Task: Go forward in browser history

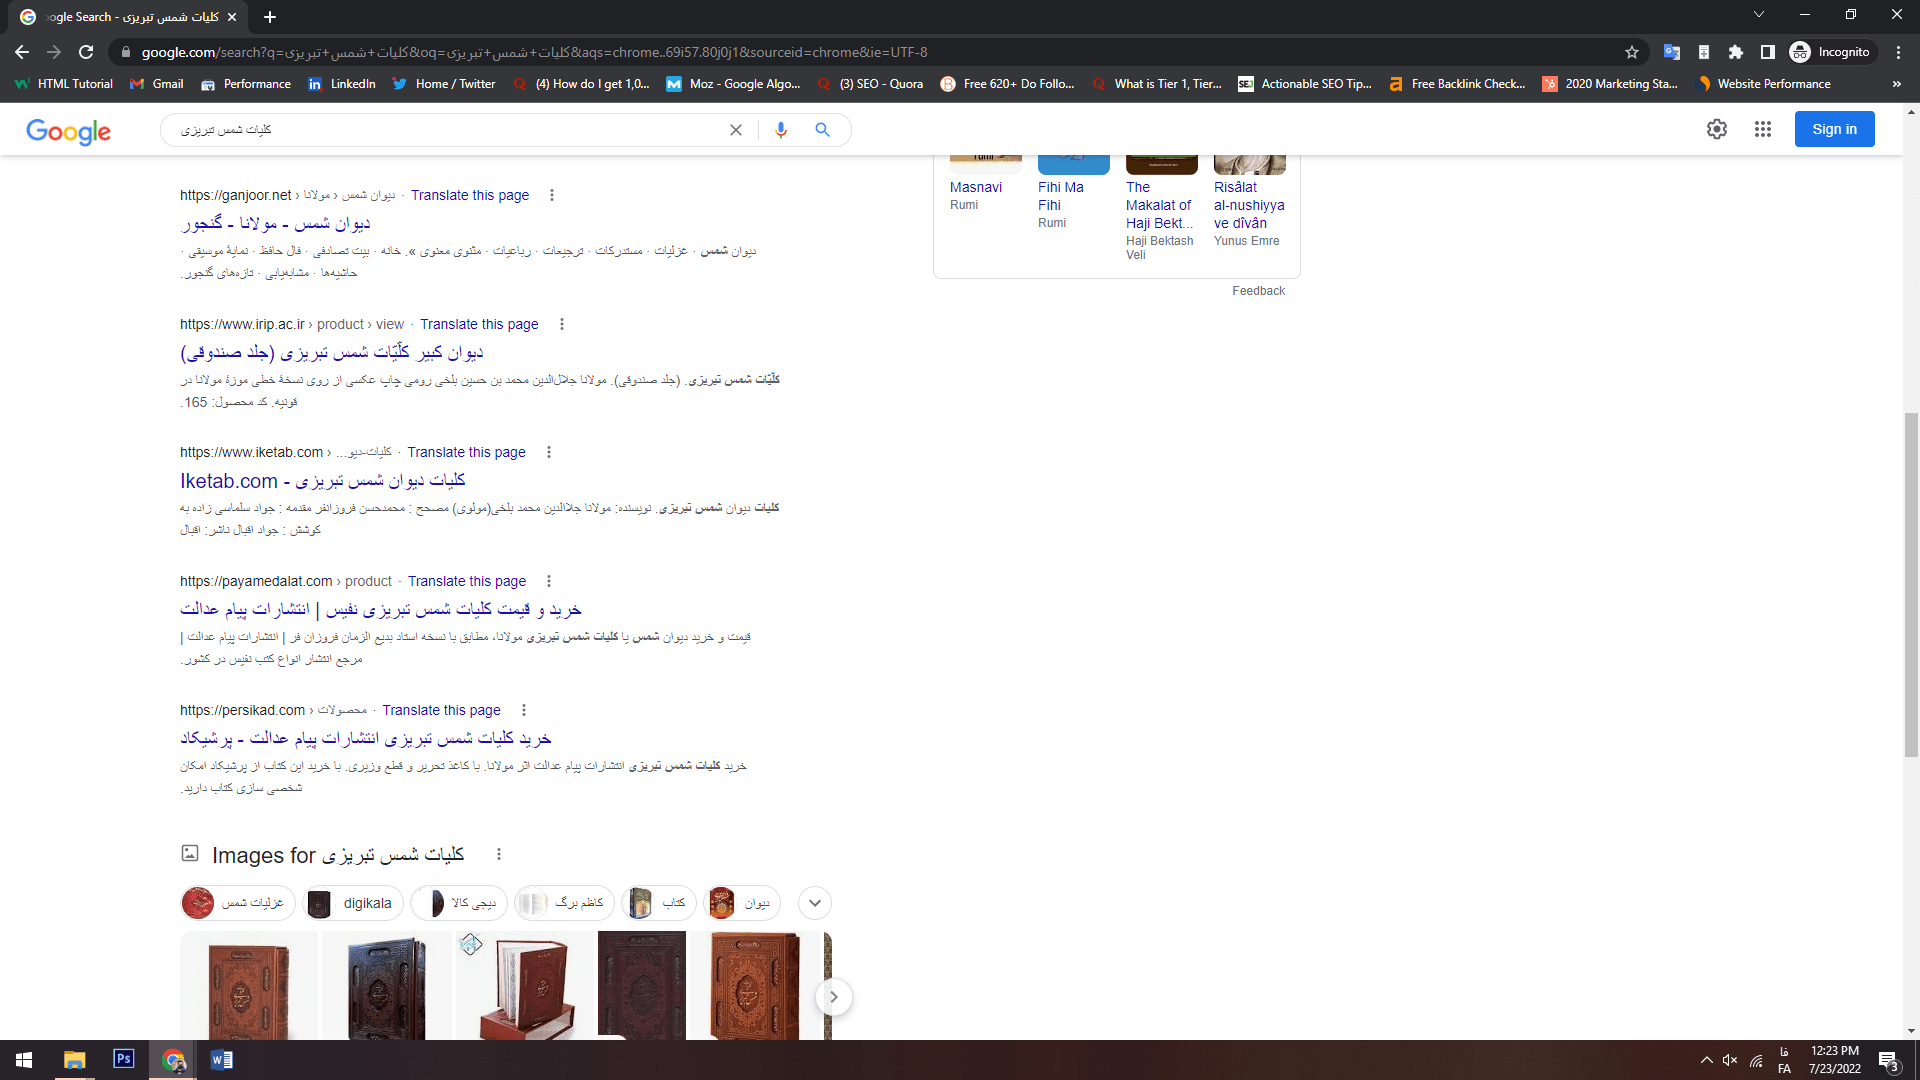Action: point(54,52)
